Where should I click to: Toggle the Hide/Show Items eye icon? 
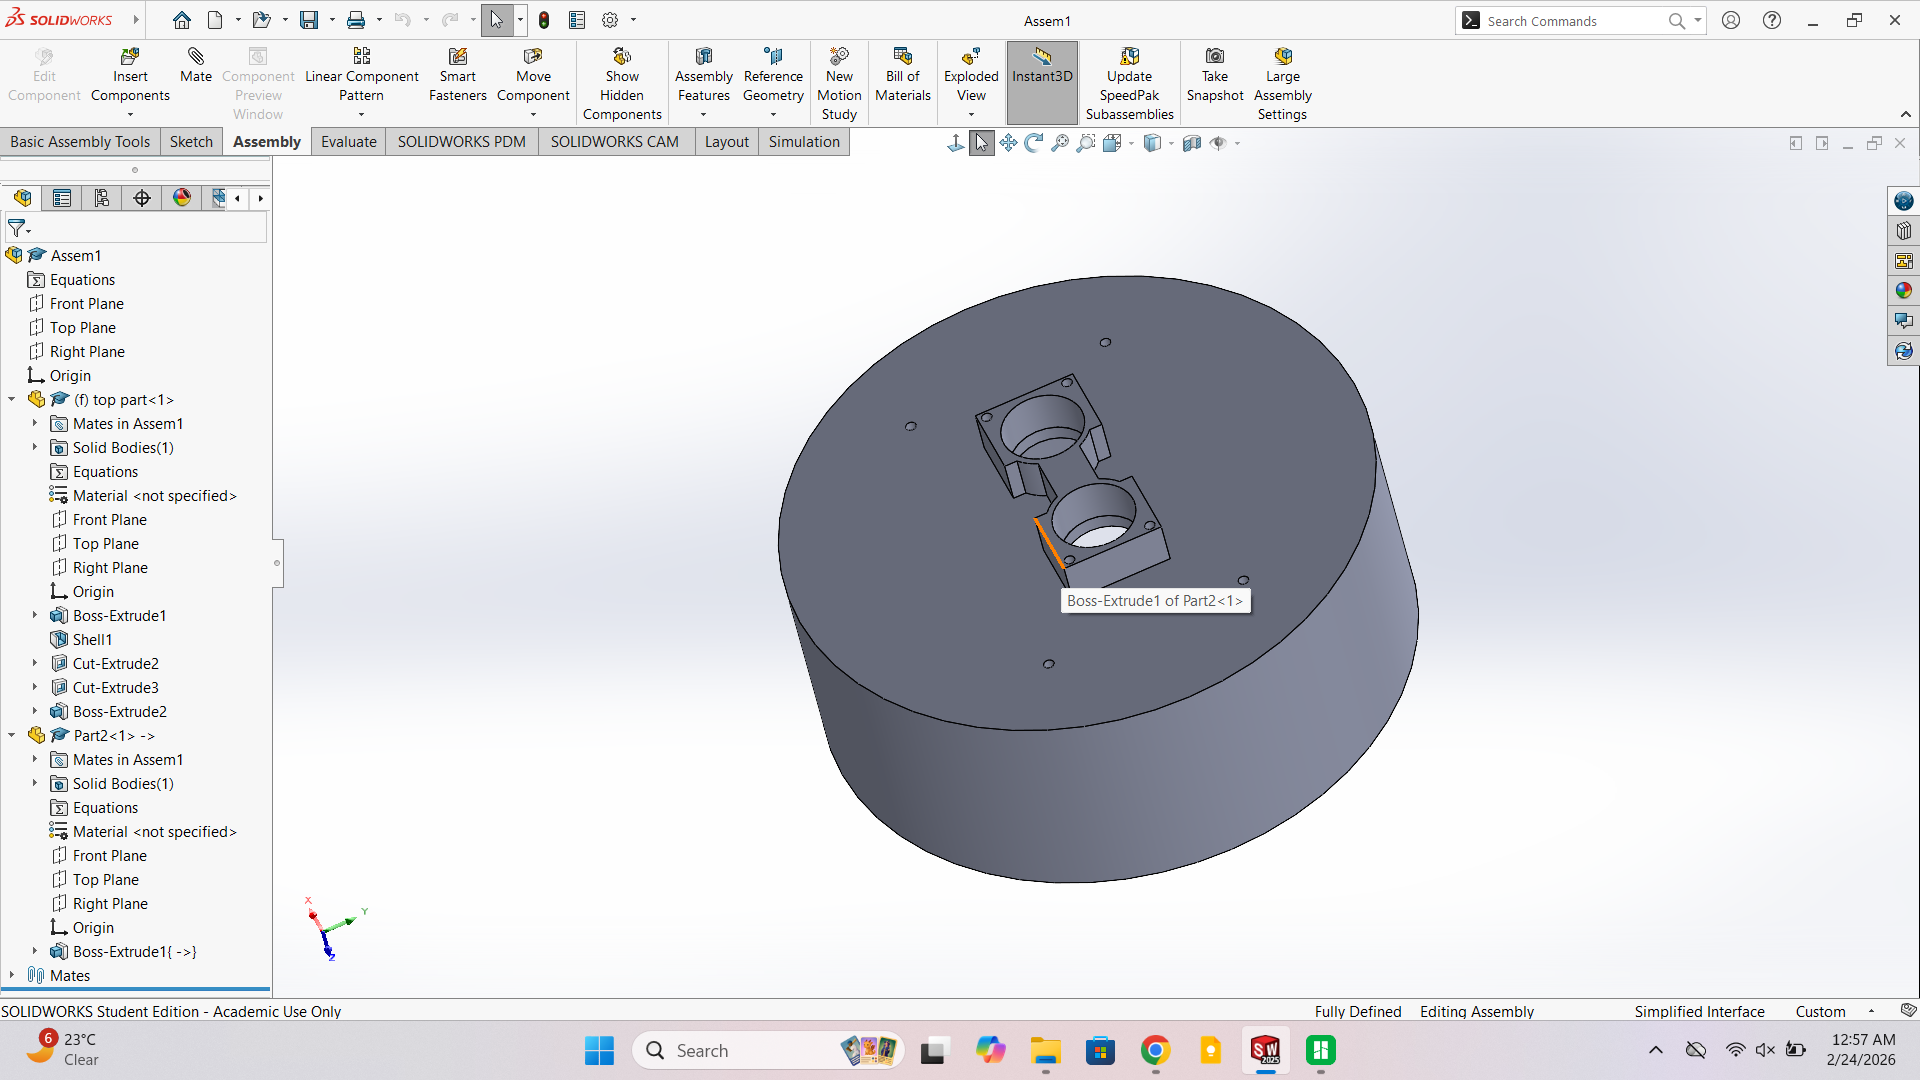tap(1218, 143)
